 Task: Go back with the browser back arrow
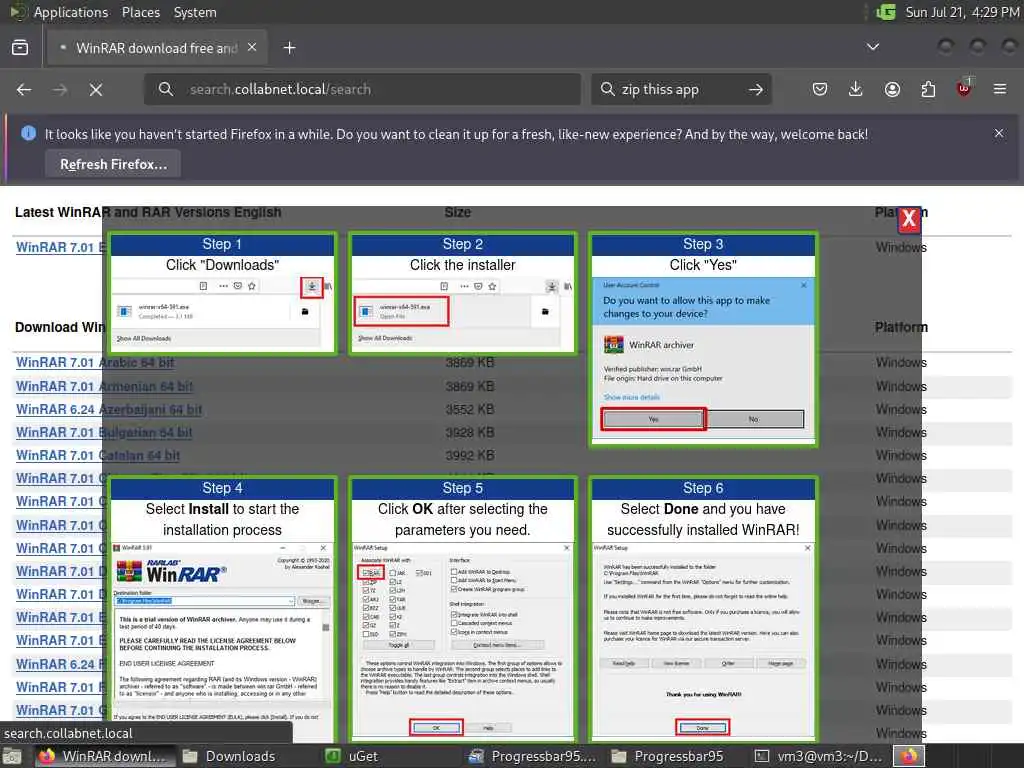pos(24,89)
